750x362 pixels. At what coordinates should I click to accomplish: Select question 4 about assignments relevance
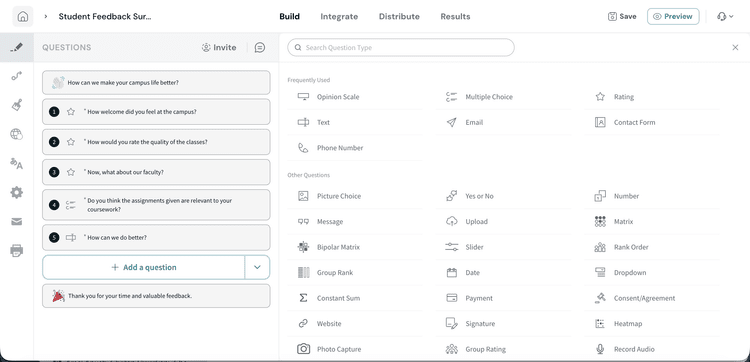coord(156,205)
